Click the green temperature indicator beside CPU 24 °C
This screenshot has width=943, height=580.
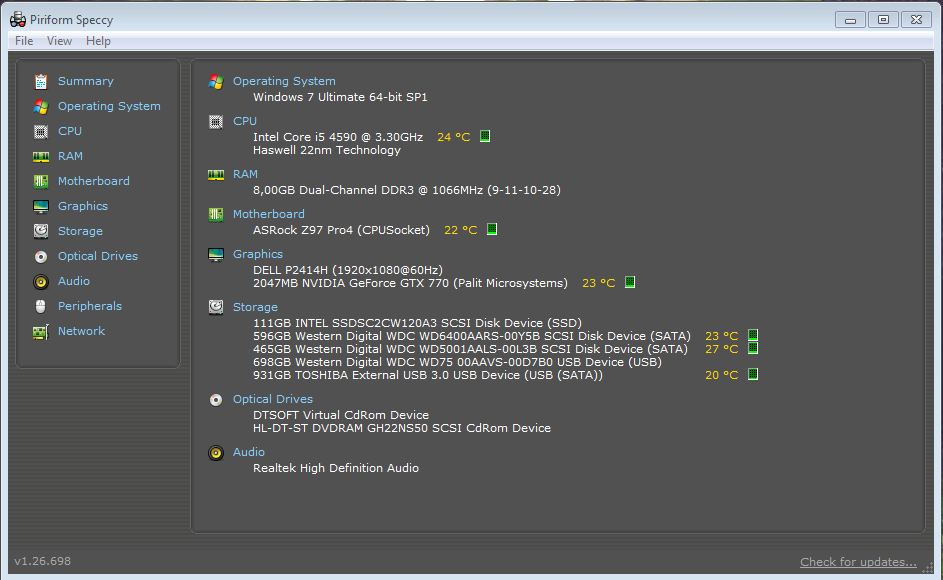click(x=485, y=137)
